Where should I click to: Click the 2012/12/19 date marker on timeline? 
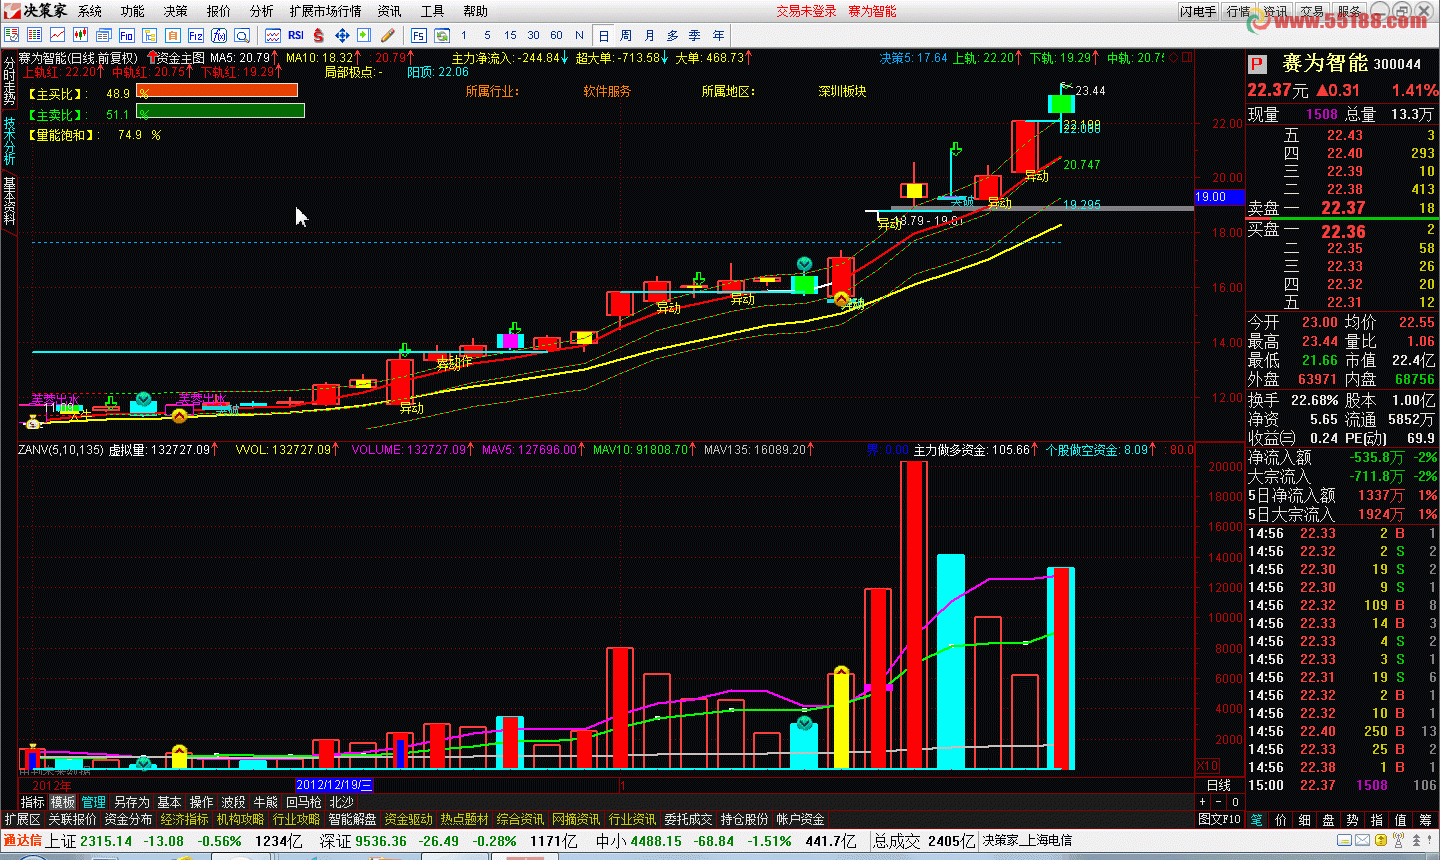[334, 785]
